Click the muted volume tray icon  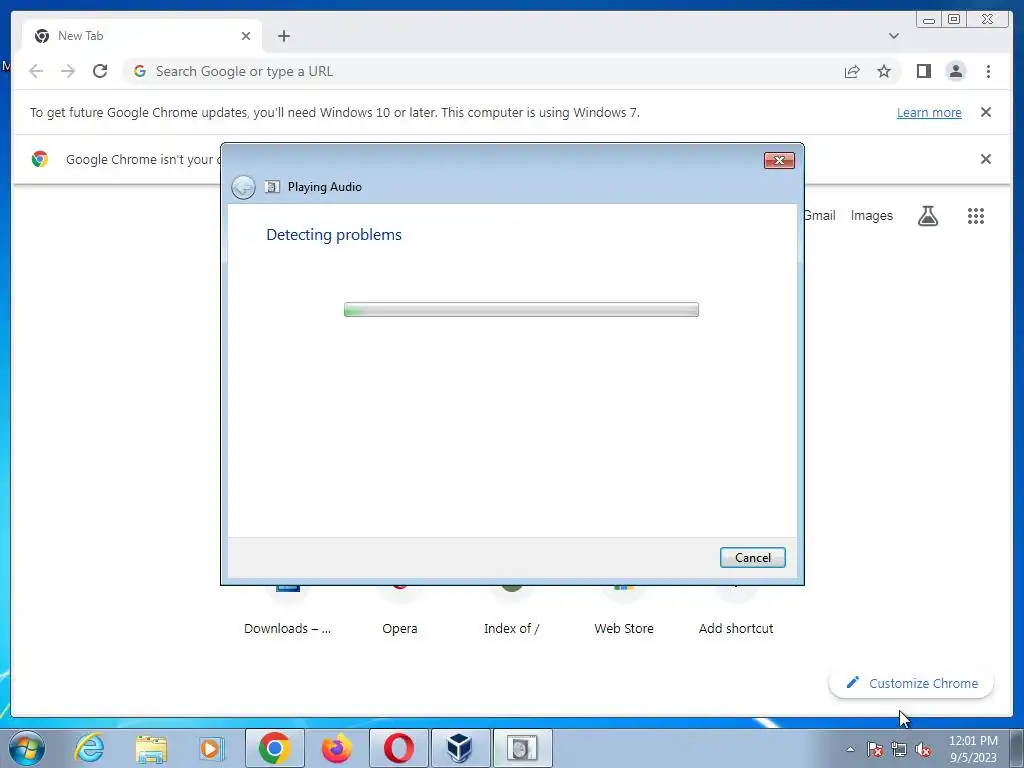pos(923,749)
